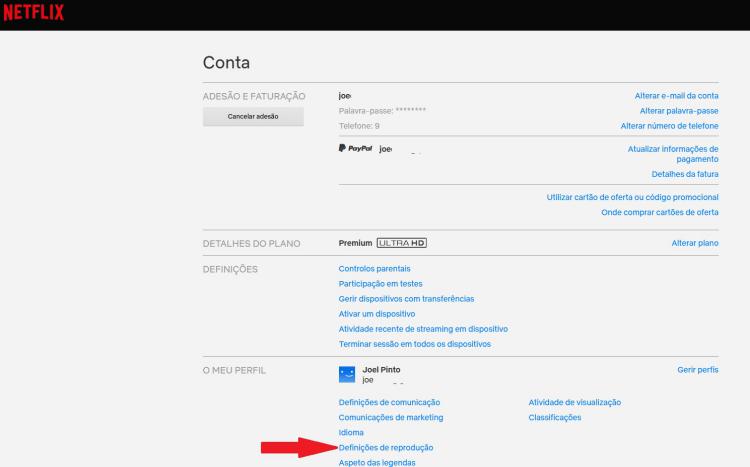Screen dimensions: 750x467
Task: Click the Classificações link
Action: pos(555,418)
